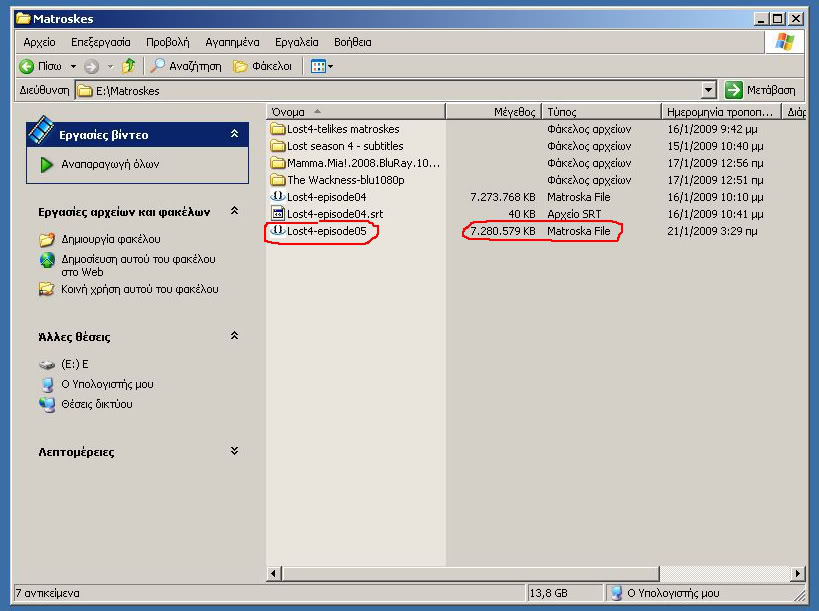Expand the address bar dropdown arrow
819x611 pixels.
click(x=708, y=90)
